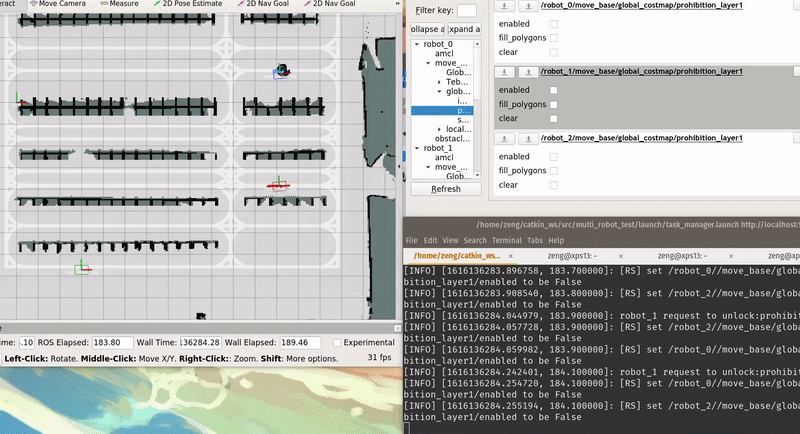Focus the Filter key input field

click(467, 10)
